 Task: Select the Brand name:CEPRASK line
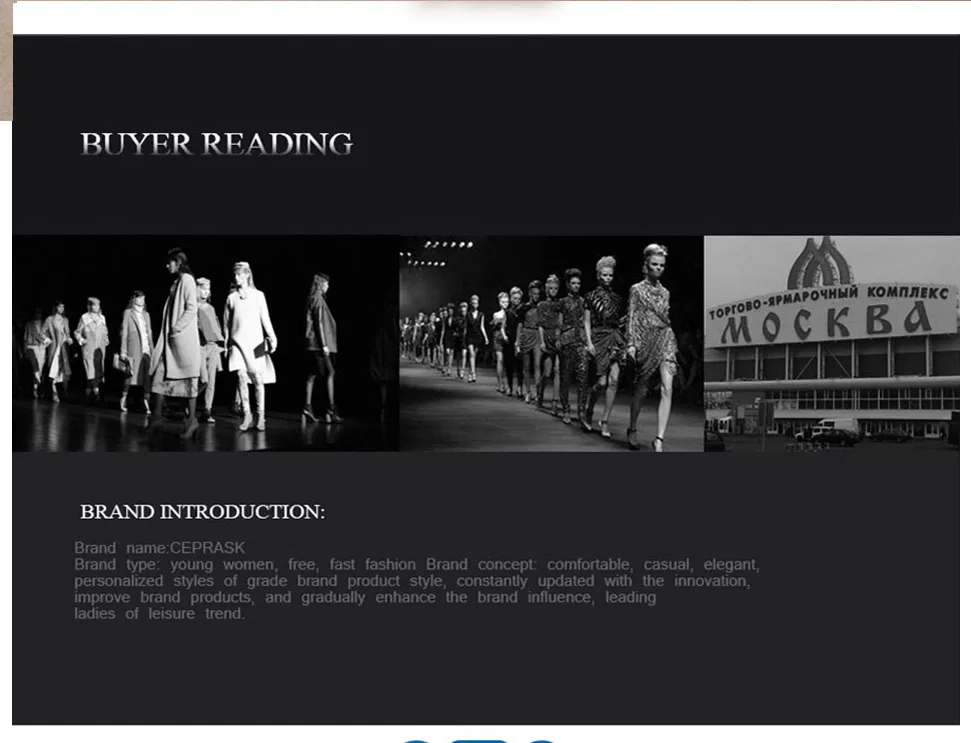[x=160, y=548]
